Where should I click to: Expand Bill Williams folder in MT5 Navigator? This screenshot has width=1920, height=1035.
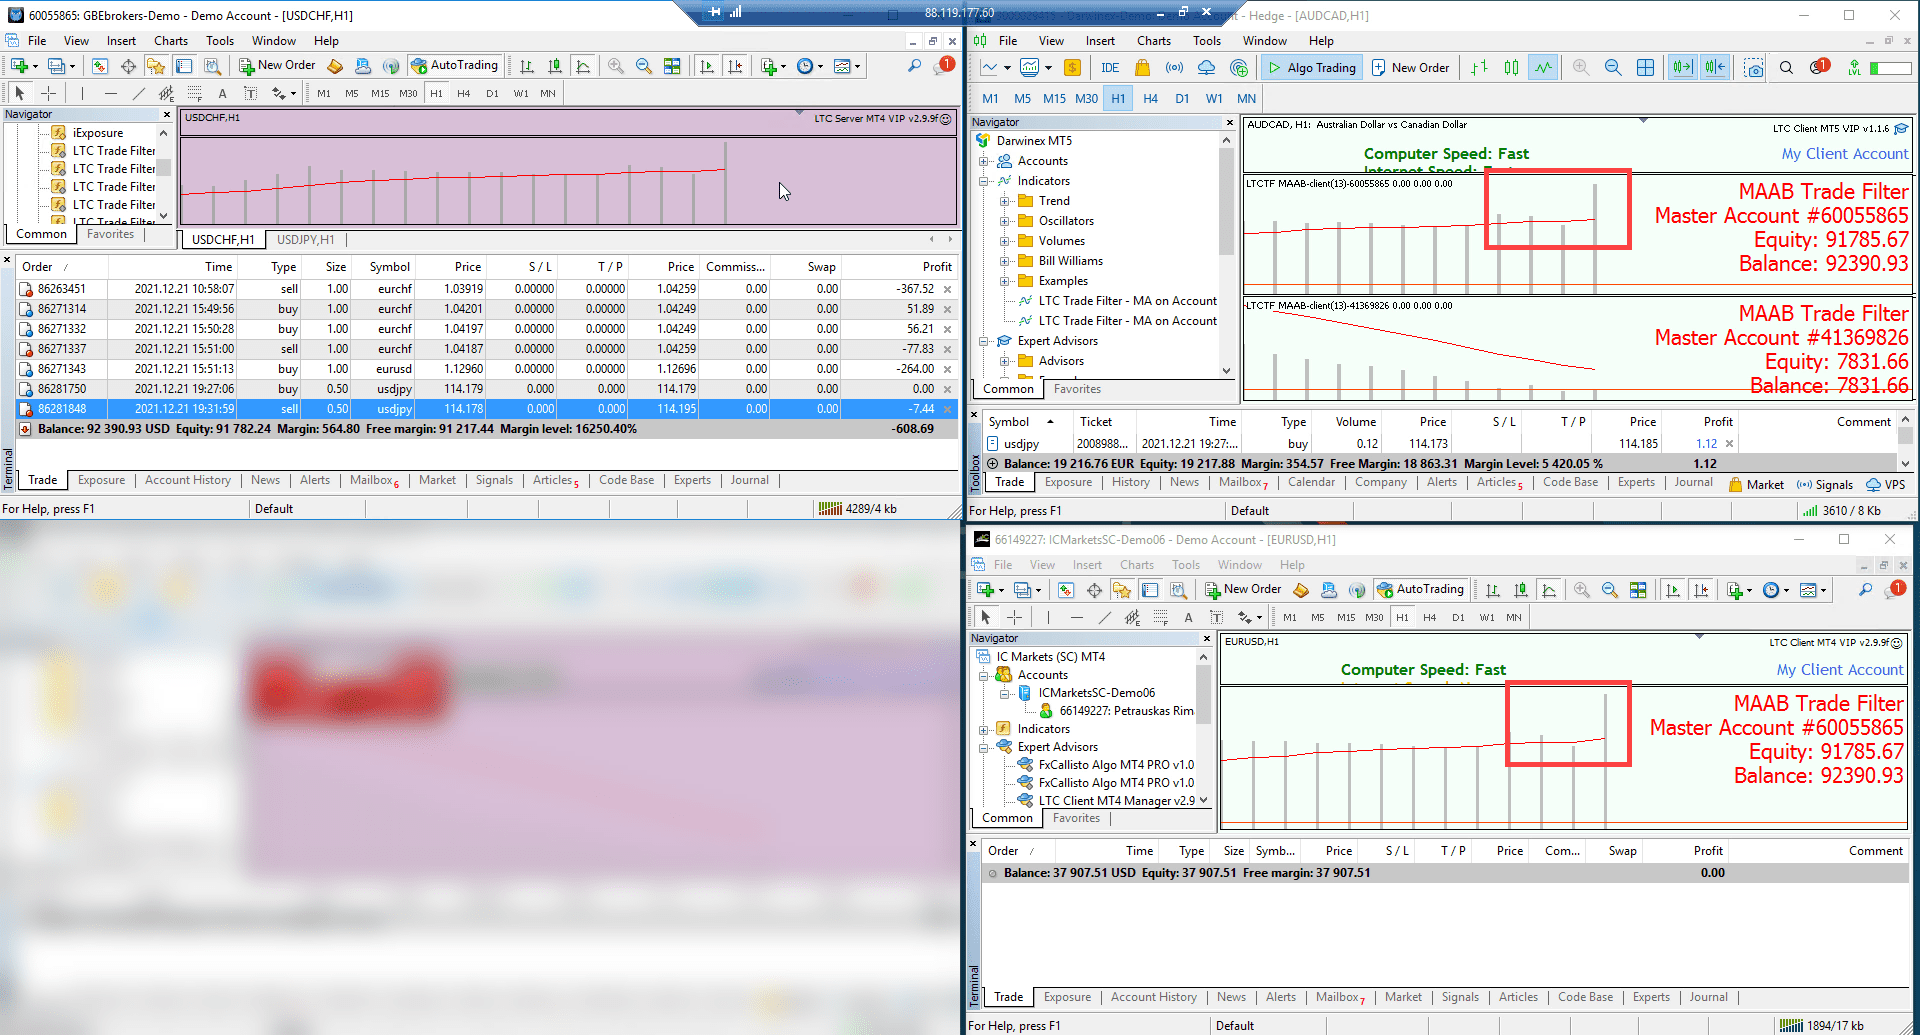pyautogui.click(x=1005, y=261)
